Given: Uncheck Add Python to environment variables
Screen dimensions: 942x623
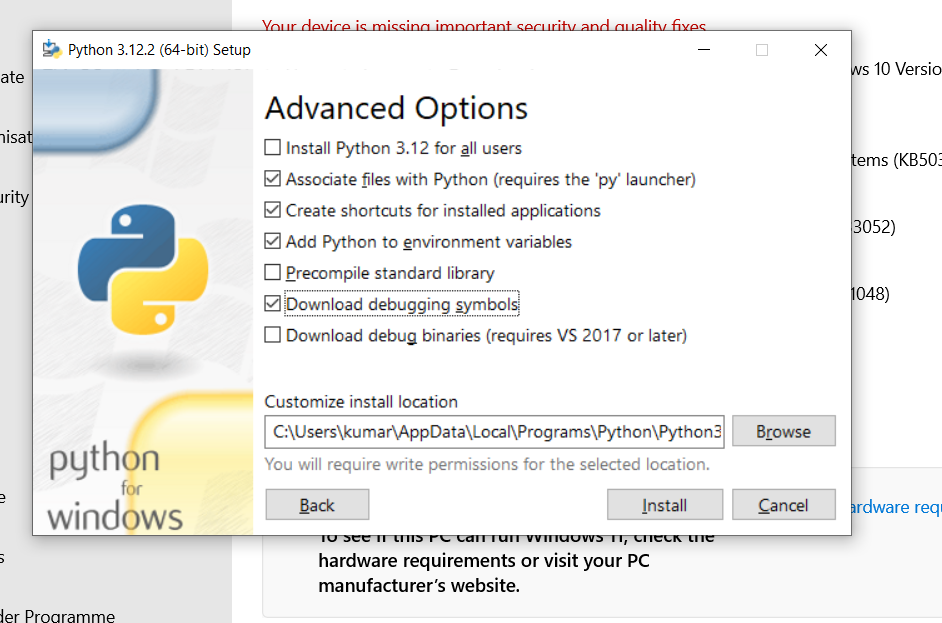Looking at the screenshot, I should 271,242.
